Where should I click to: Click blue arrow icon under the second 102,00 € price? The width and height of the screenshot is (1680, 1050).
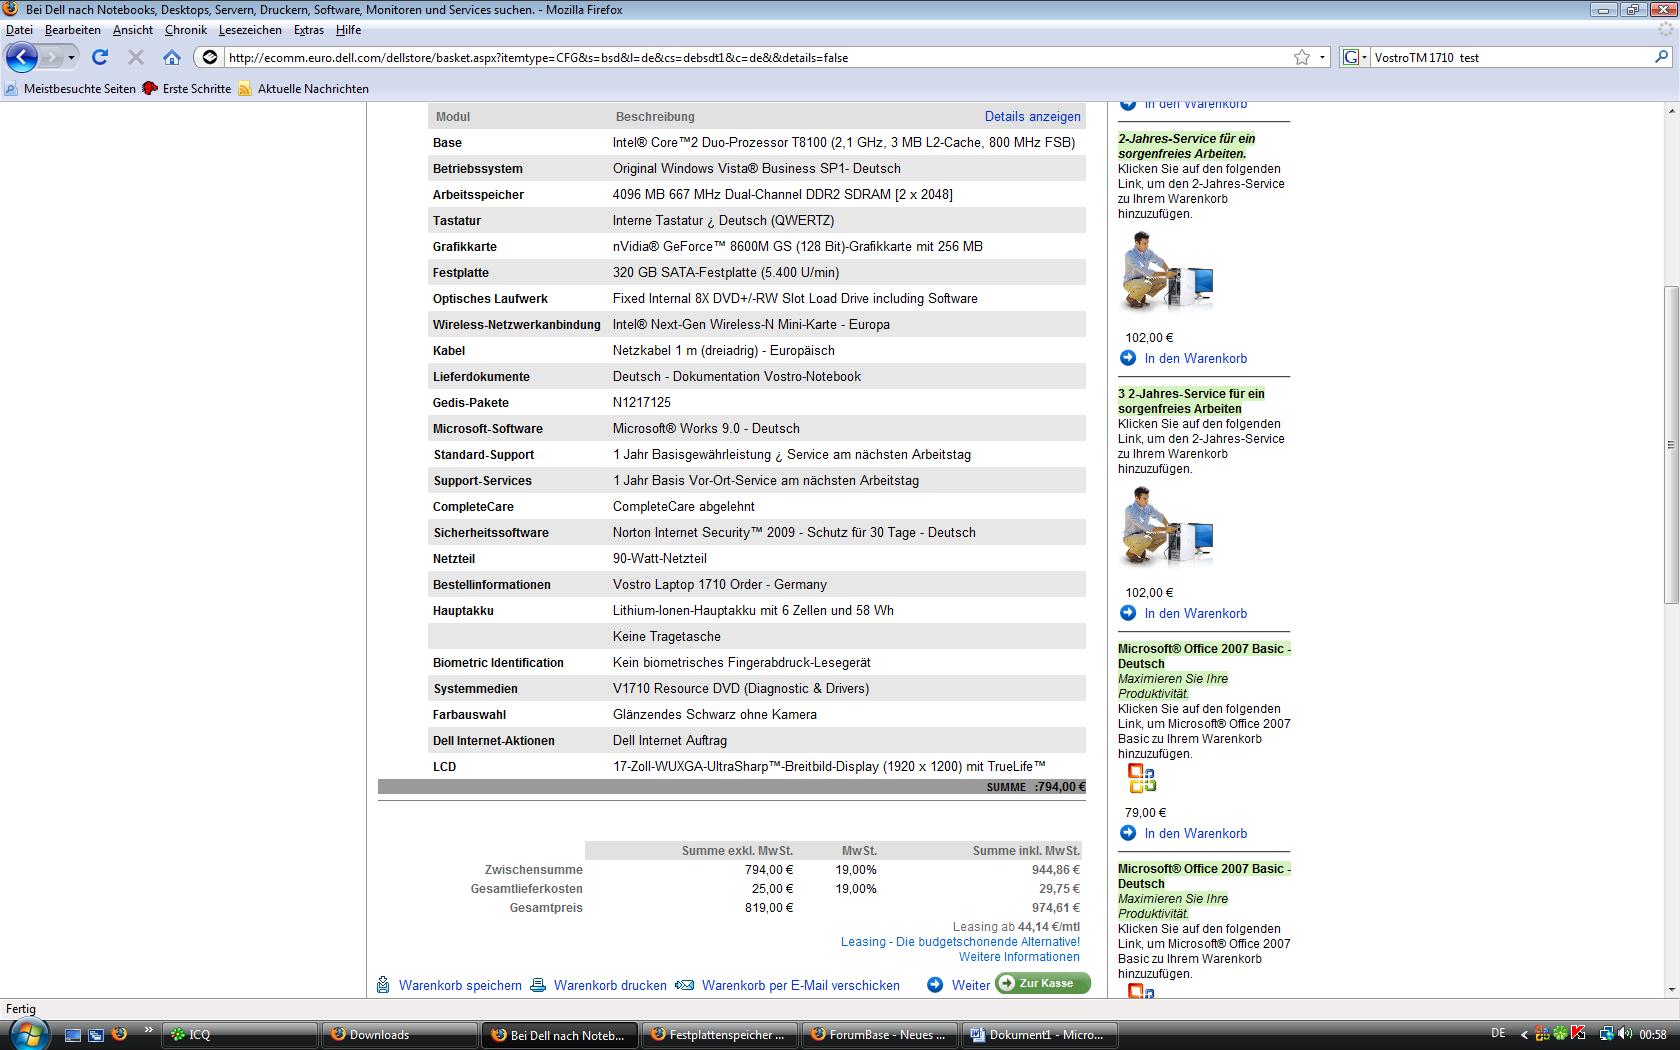pyautogui.click(x=1128, y=613)
